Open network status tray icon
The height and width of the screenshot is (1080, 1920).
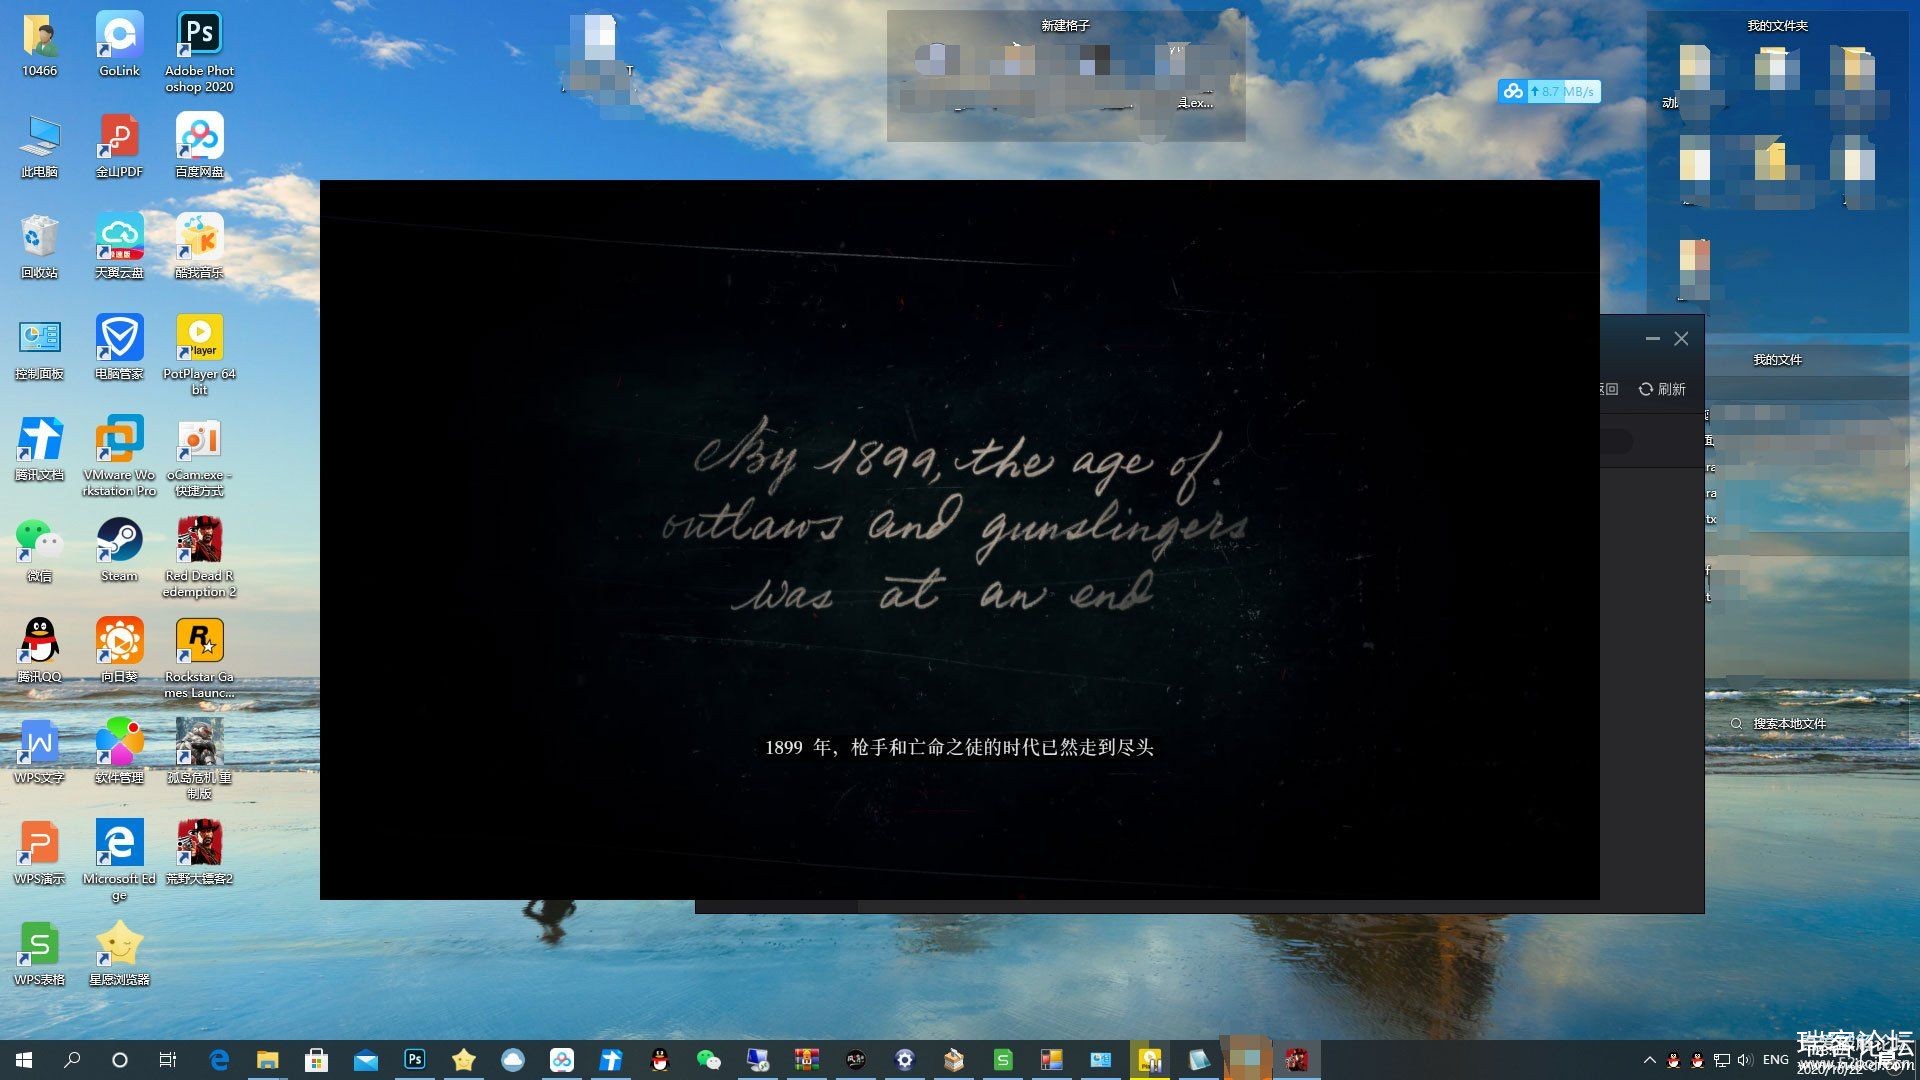(x=1721, y=1060)
